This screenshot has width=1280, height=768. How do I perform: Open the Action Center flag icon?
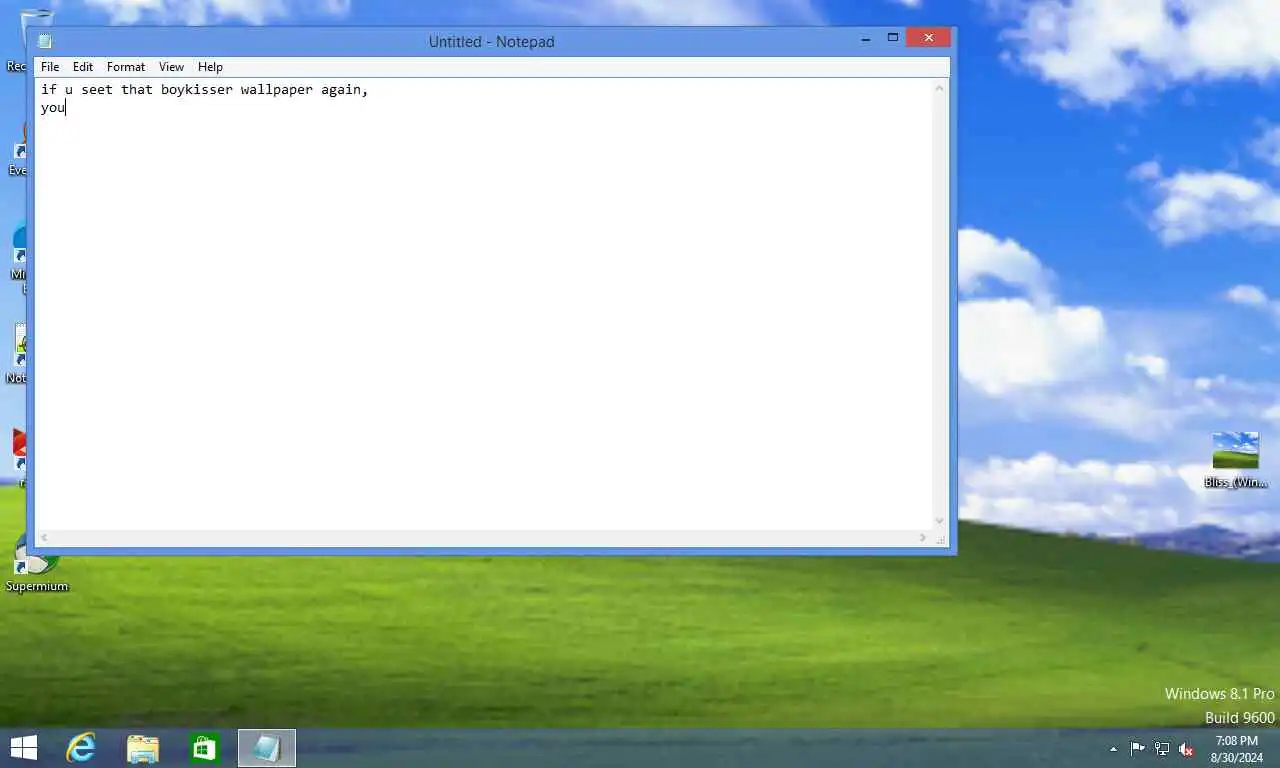[1137, 749]
